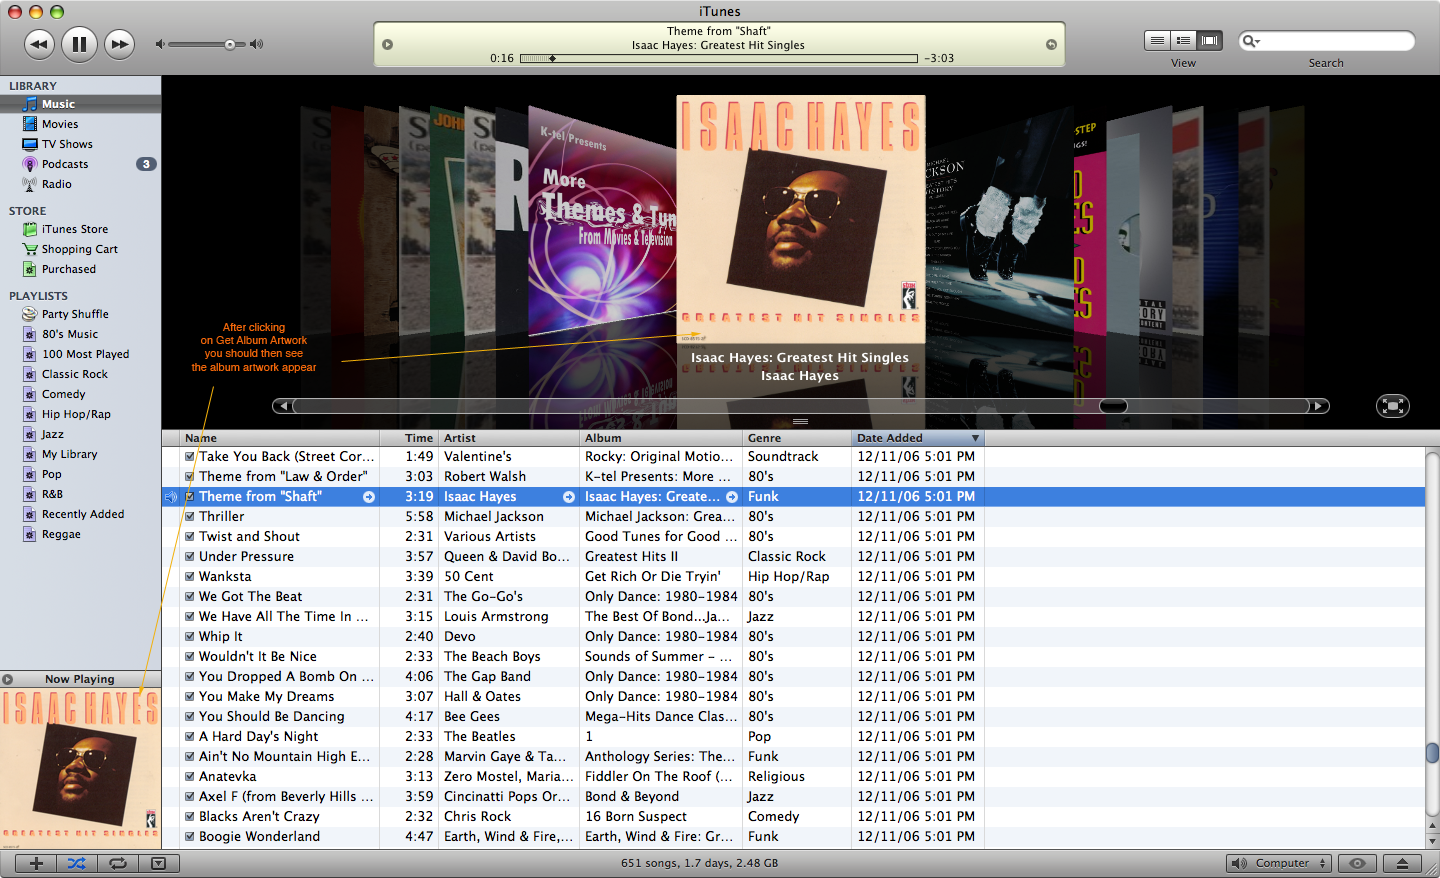The width and height of the screenshot is (1440, 878).
Task: Toggle Now Playing artwork panel arrow
Action: [x=8, y=679]
